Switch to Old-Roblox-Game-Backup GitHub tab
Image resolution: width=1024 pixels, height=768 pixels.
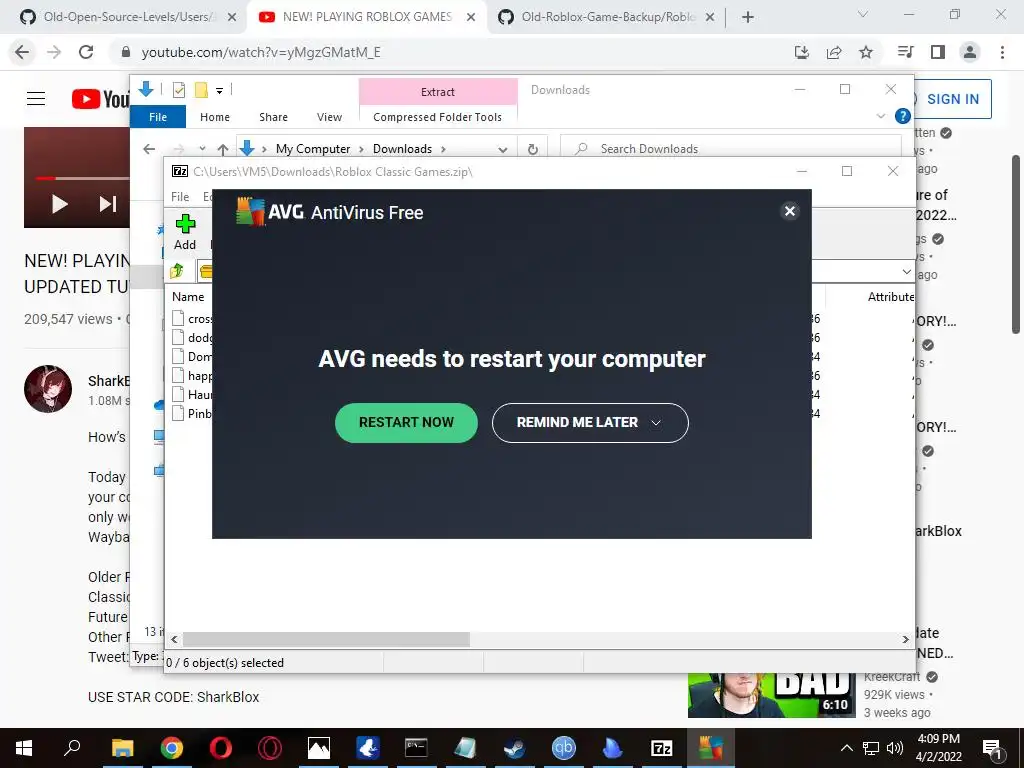[607, 17]
